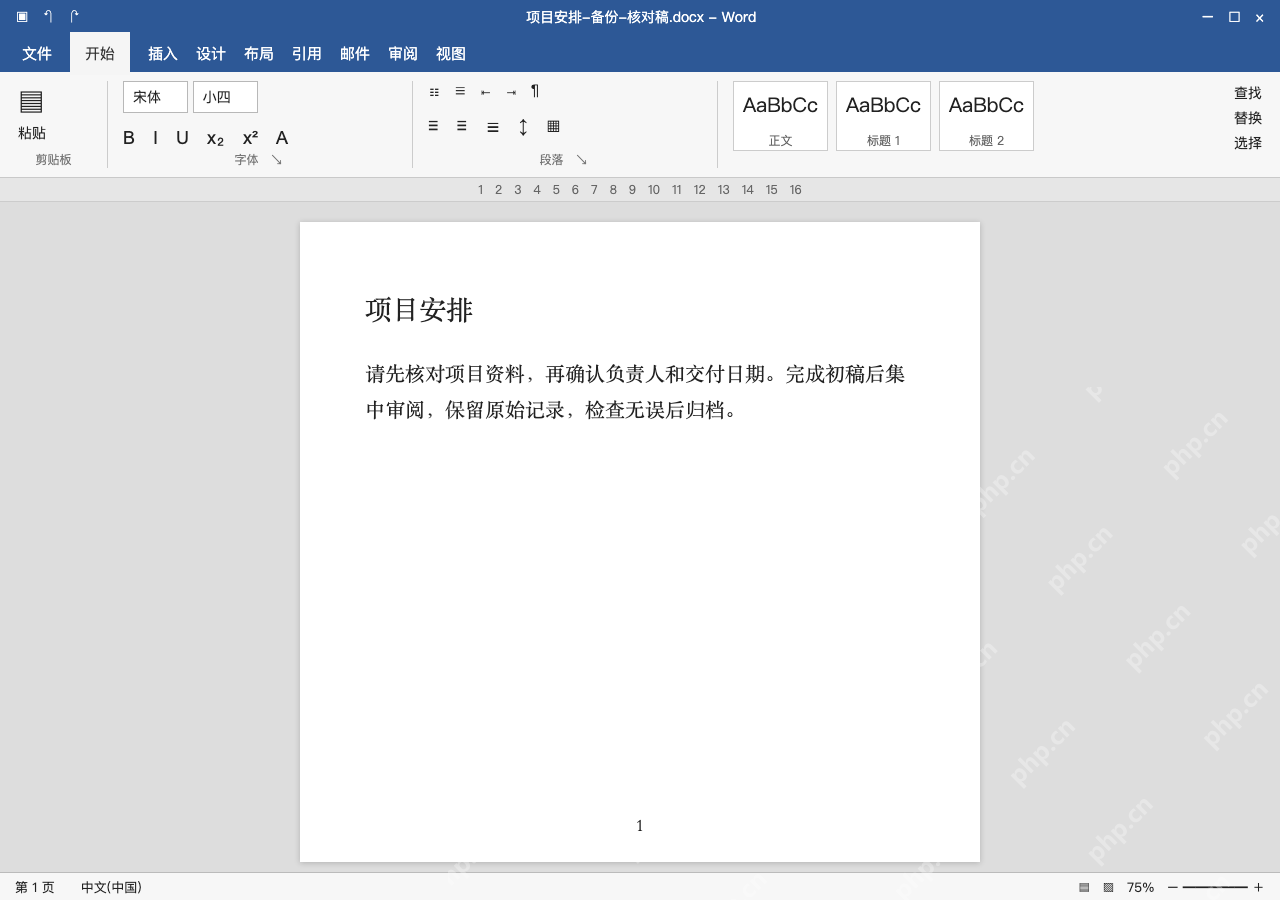This screenshot has height=900, width=1280.
Task: Apply a bulleted list
Action: click(434, 92)
